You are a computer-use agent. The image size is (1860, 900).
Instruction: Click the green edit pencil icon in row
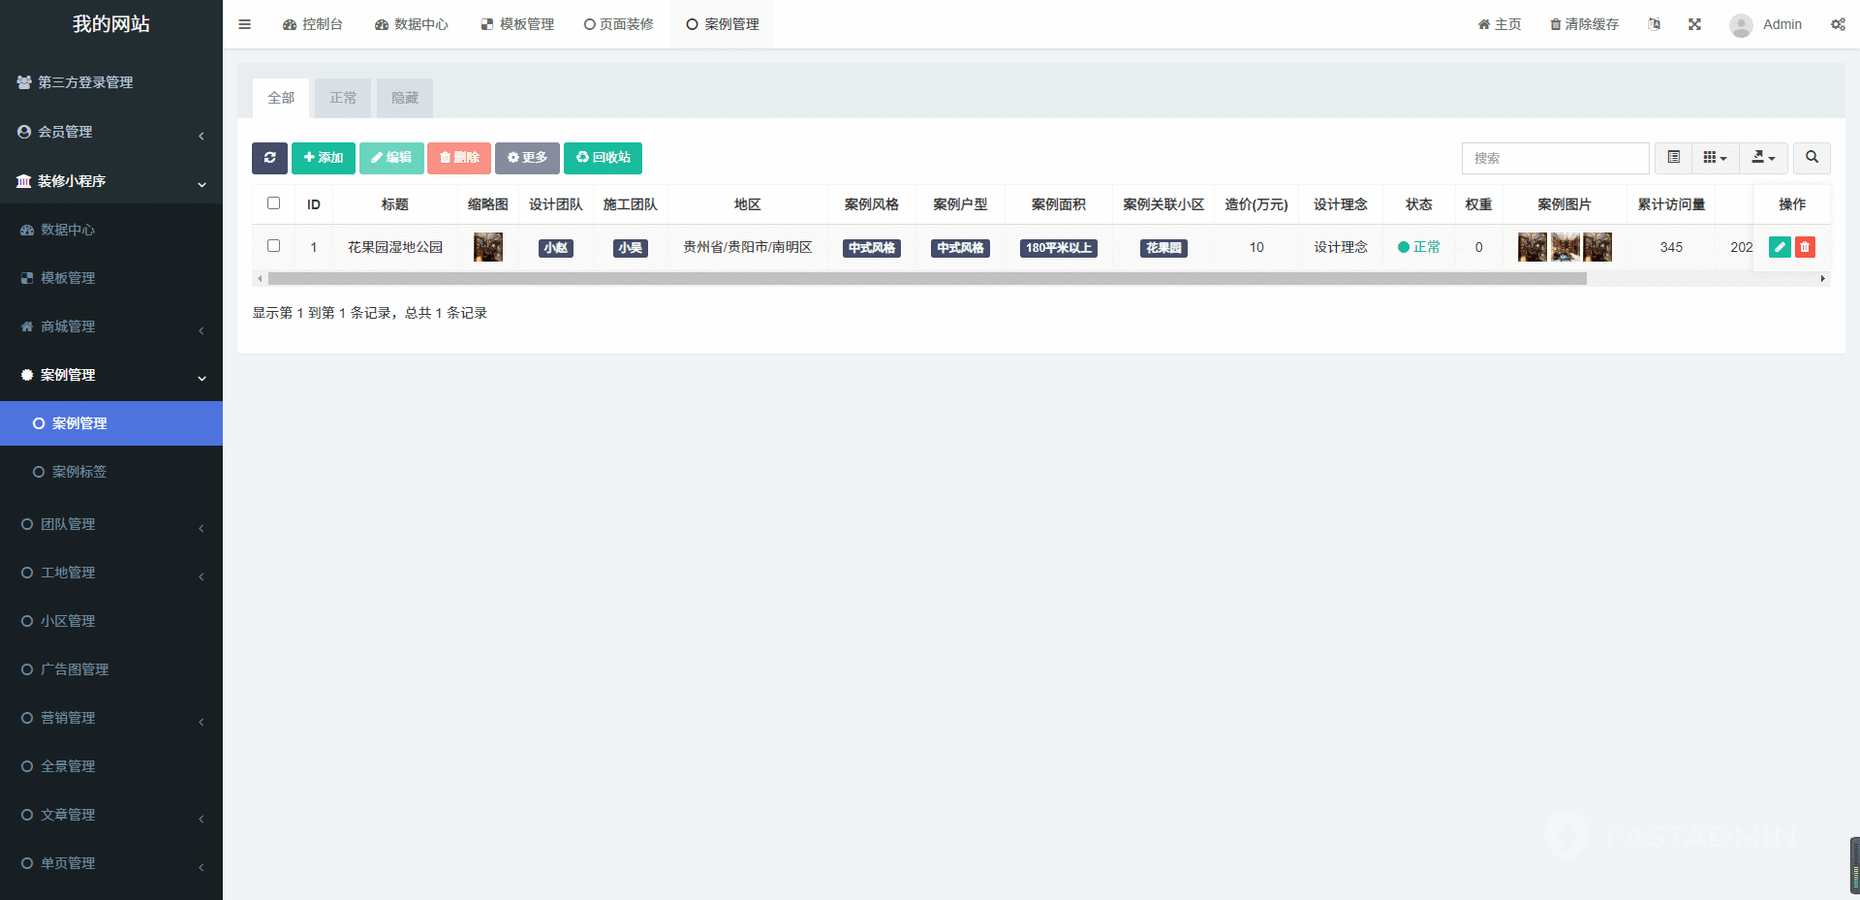point(1779,247)
